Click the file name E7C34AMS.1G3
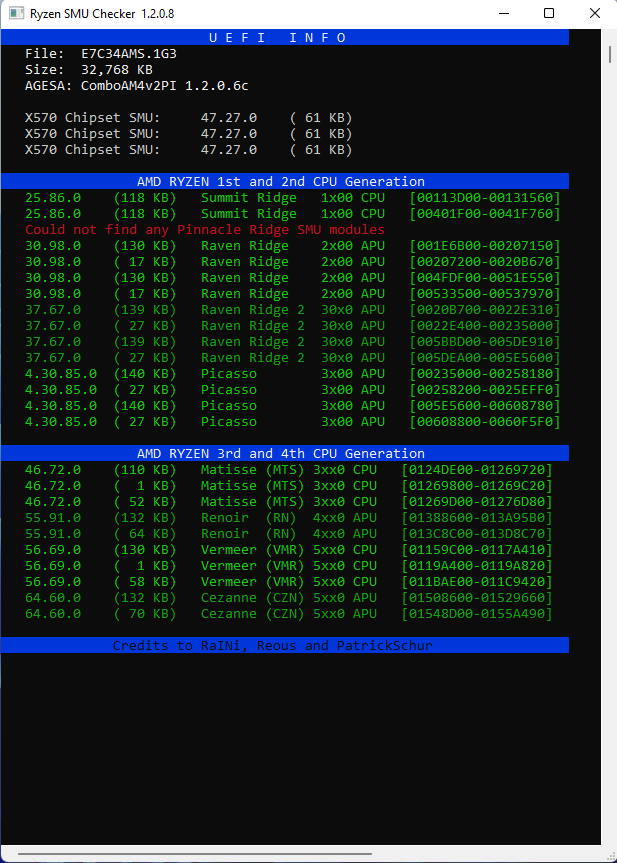This screenshot has width=617, height=863. click(x=129, y=54)
